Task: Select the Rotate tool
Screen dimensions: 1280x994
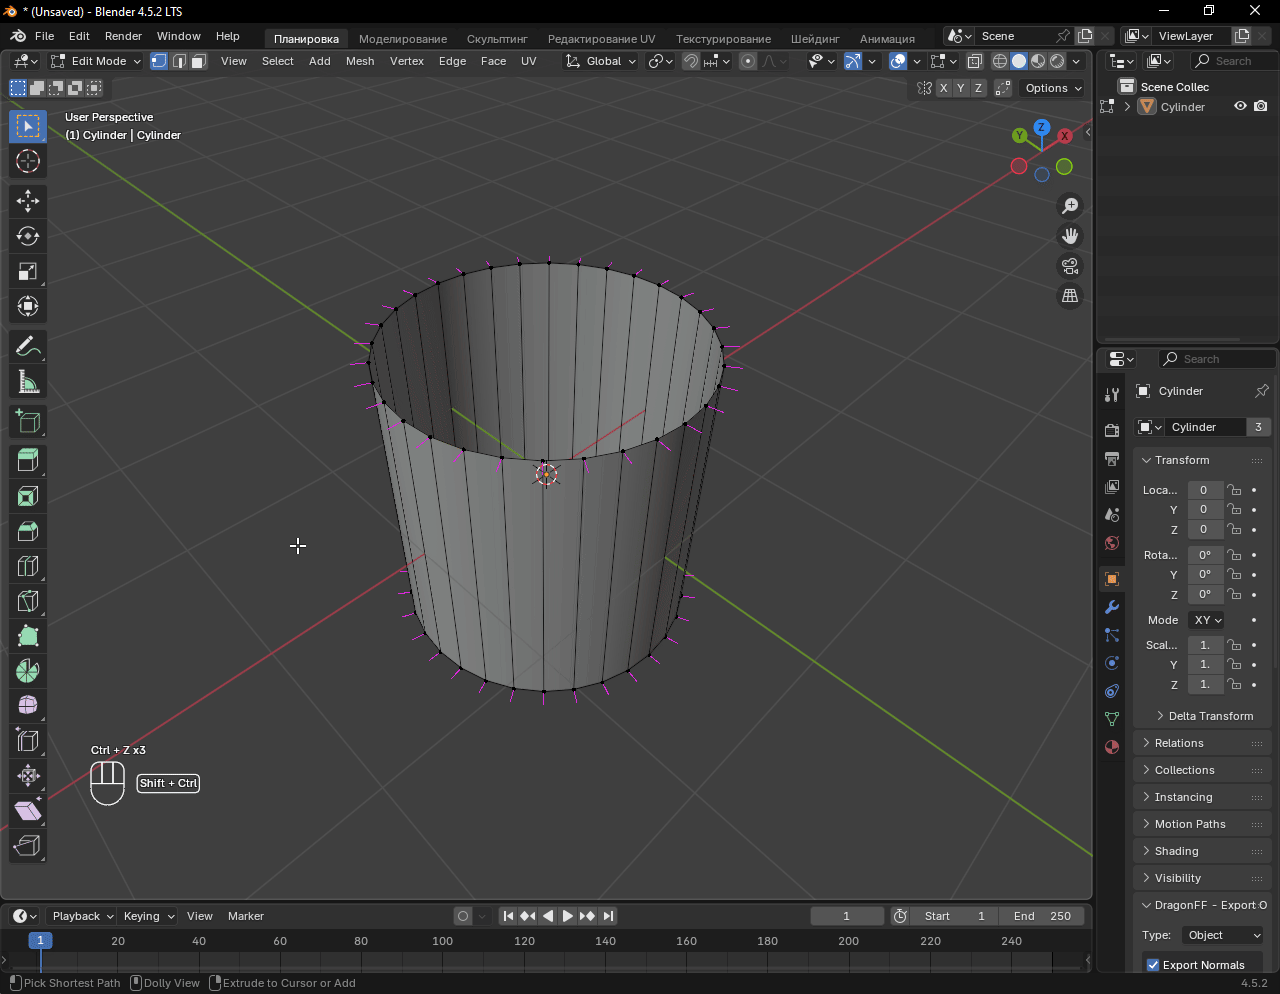Action: (28, 236)
